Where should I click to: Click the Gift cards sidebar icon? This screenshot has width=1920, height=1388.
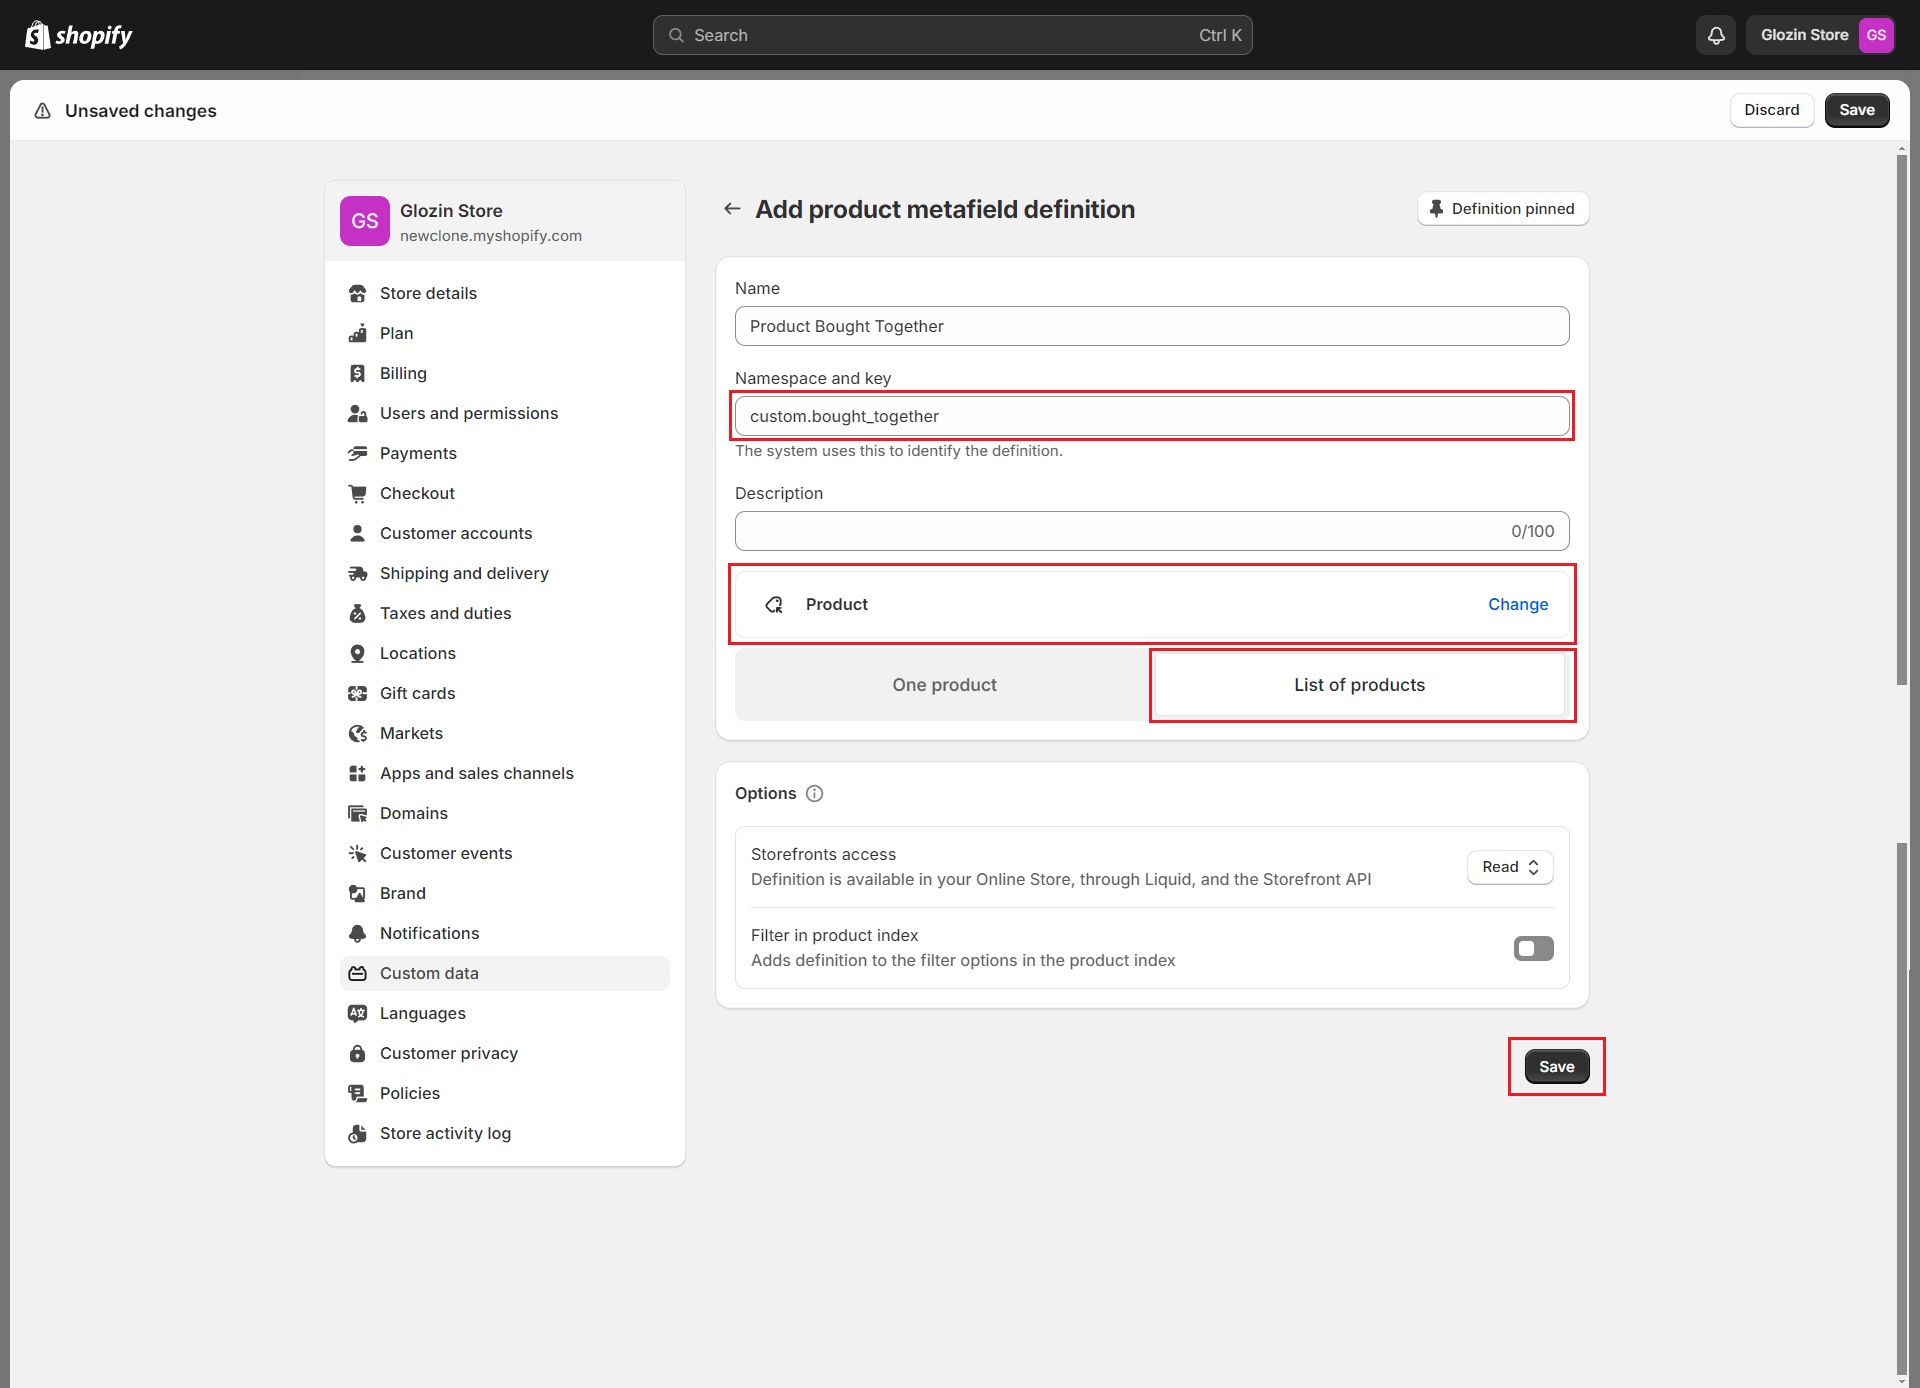point(357,693)
